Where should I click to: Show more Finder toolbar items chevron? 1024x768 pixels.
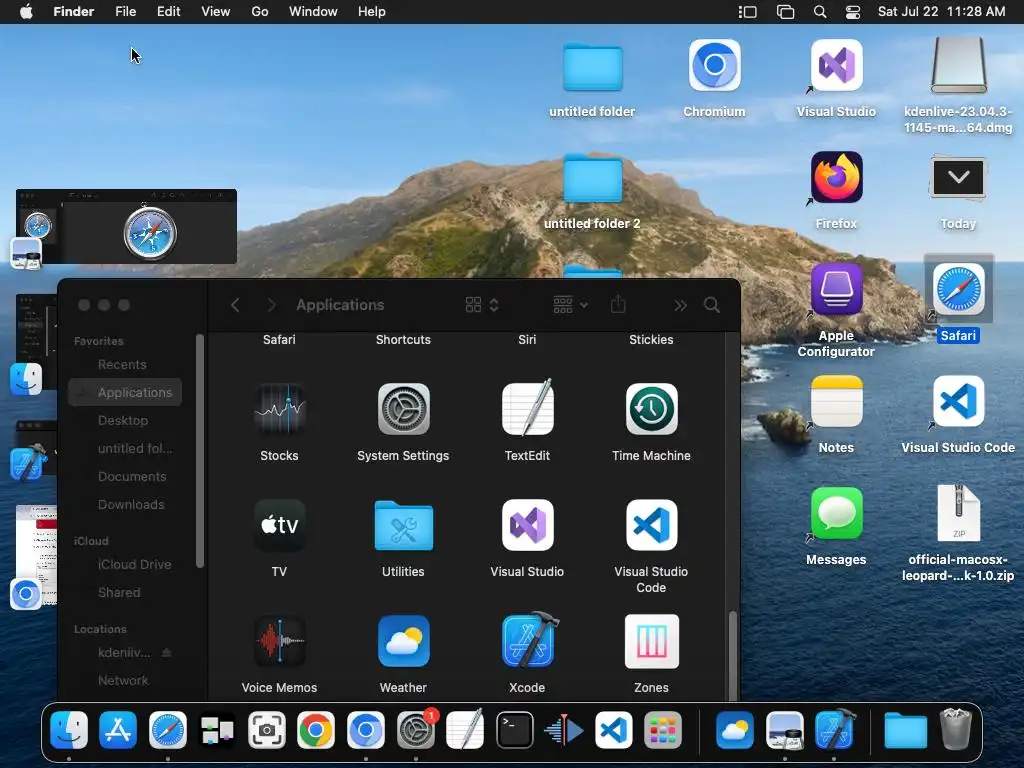(x=680, y=306)
